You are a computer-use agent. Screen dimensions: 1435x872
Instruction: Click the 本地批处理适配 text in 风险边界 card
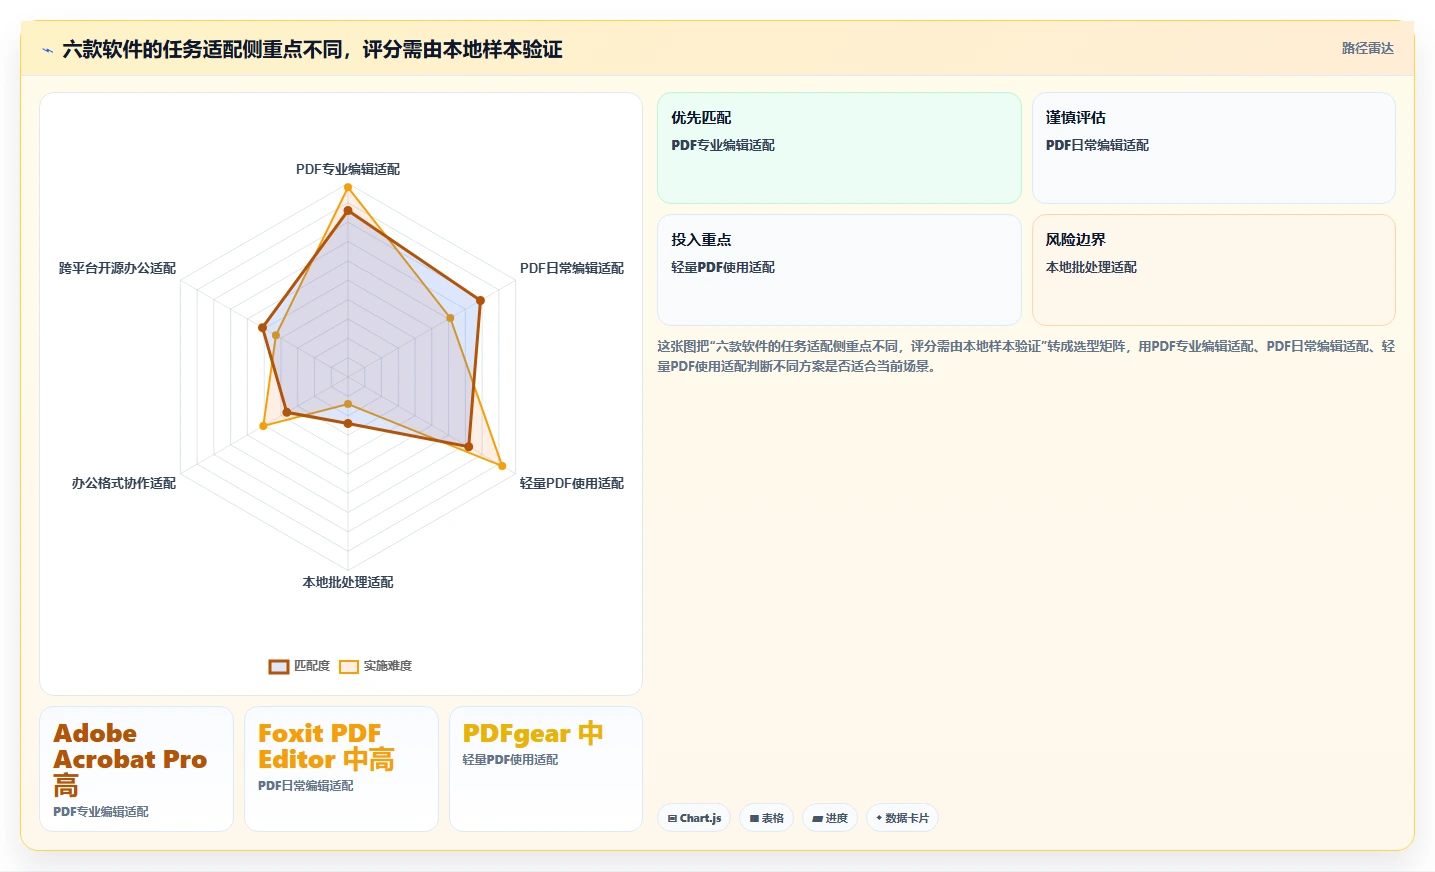(x=1091, y=267)
